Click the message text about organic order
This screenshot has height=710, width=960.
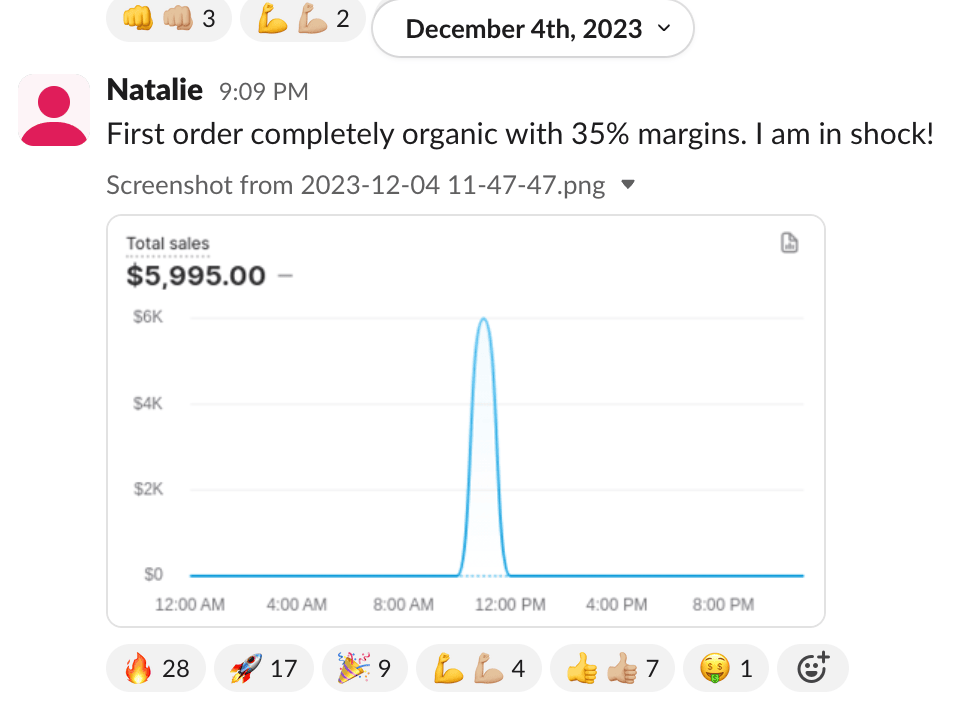pyautogui.click(x=520, y=134)
